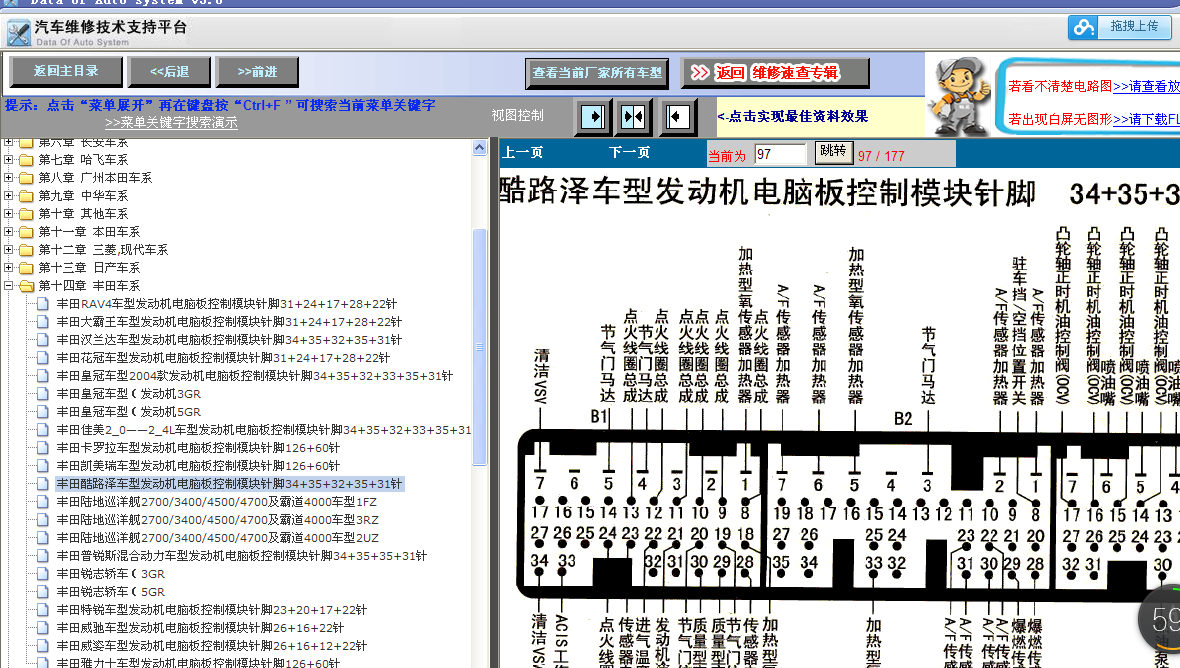Expand 第十二章 三菱,现代车系 node
Viewport: 1180px width, 668px height.
point(8,250)
